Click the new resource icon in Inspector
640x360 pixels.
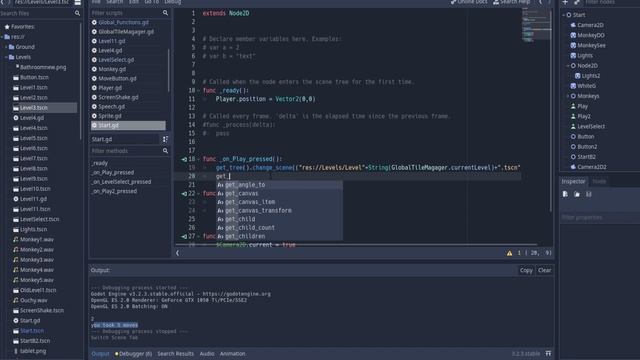pos(565,194)
